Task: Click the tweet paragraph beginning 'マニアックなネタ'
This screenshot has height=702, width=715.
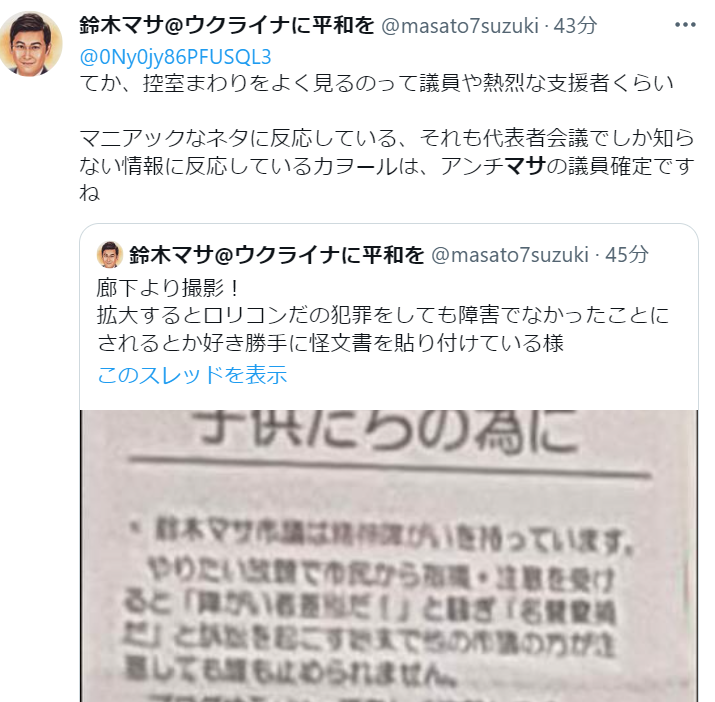Action: point(387,166)
